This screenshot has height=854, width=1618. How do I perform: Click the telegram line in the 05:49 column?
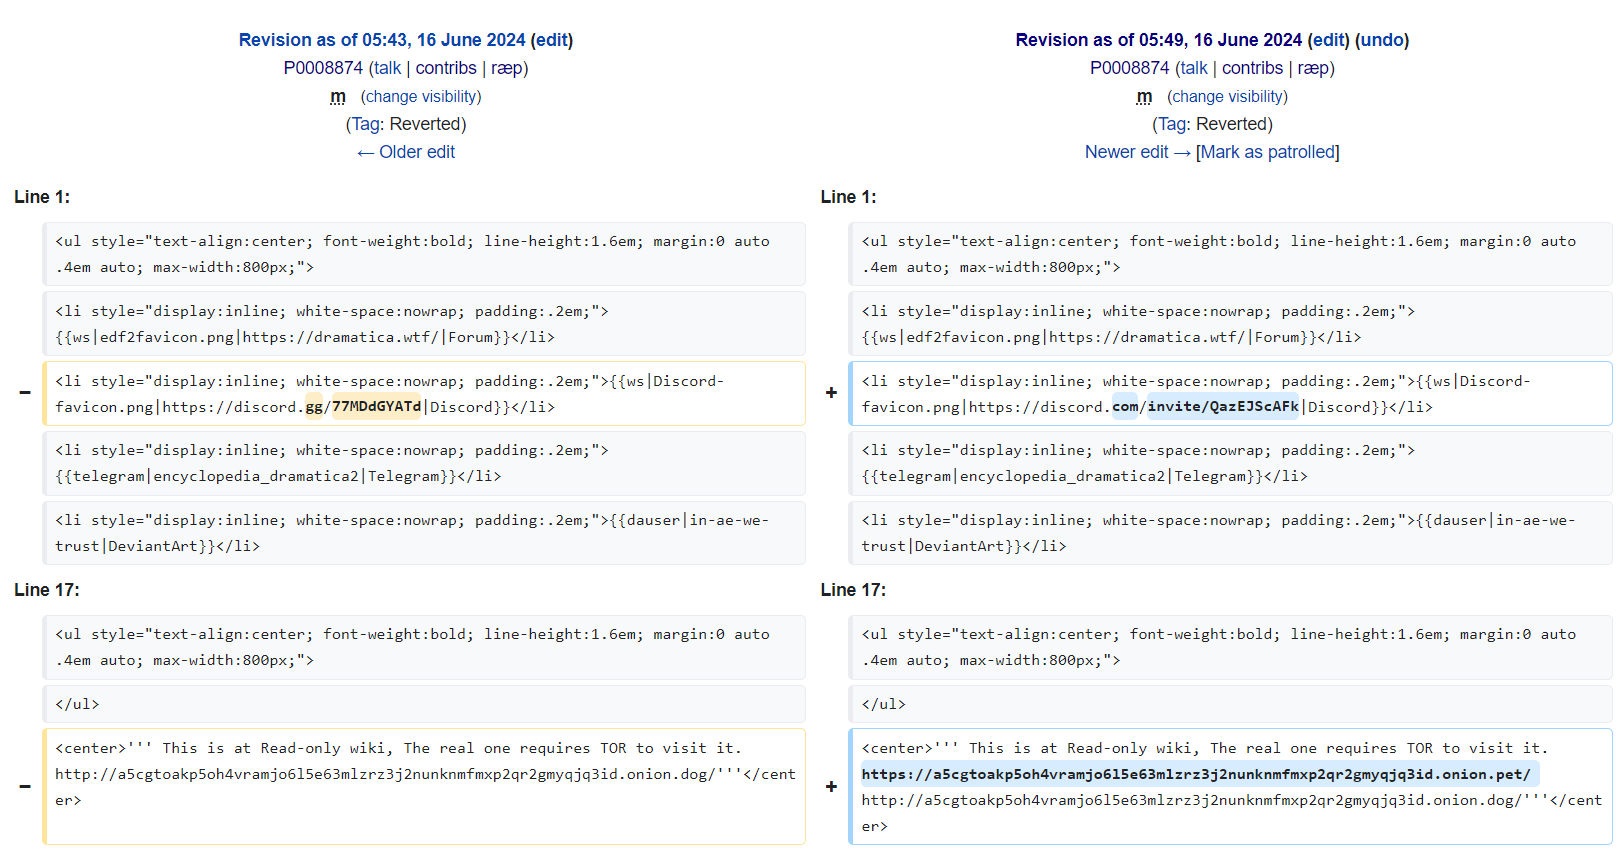[x=1230, y=463]
